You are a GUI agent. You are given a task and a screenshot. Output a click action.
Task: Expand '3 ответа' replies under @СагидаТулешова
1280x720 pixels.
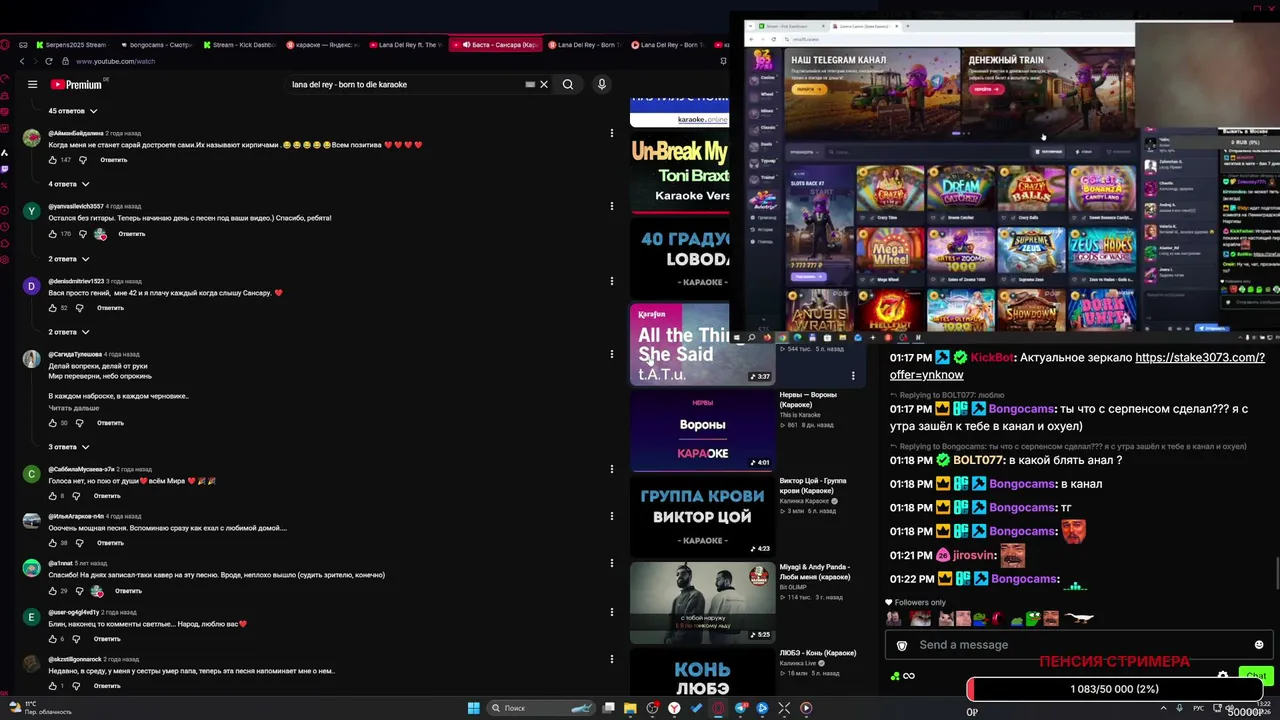(x=69, y=447)
